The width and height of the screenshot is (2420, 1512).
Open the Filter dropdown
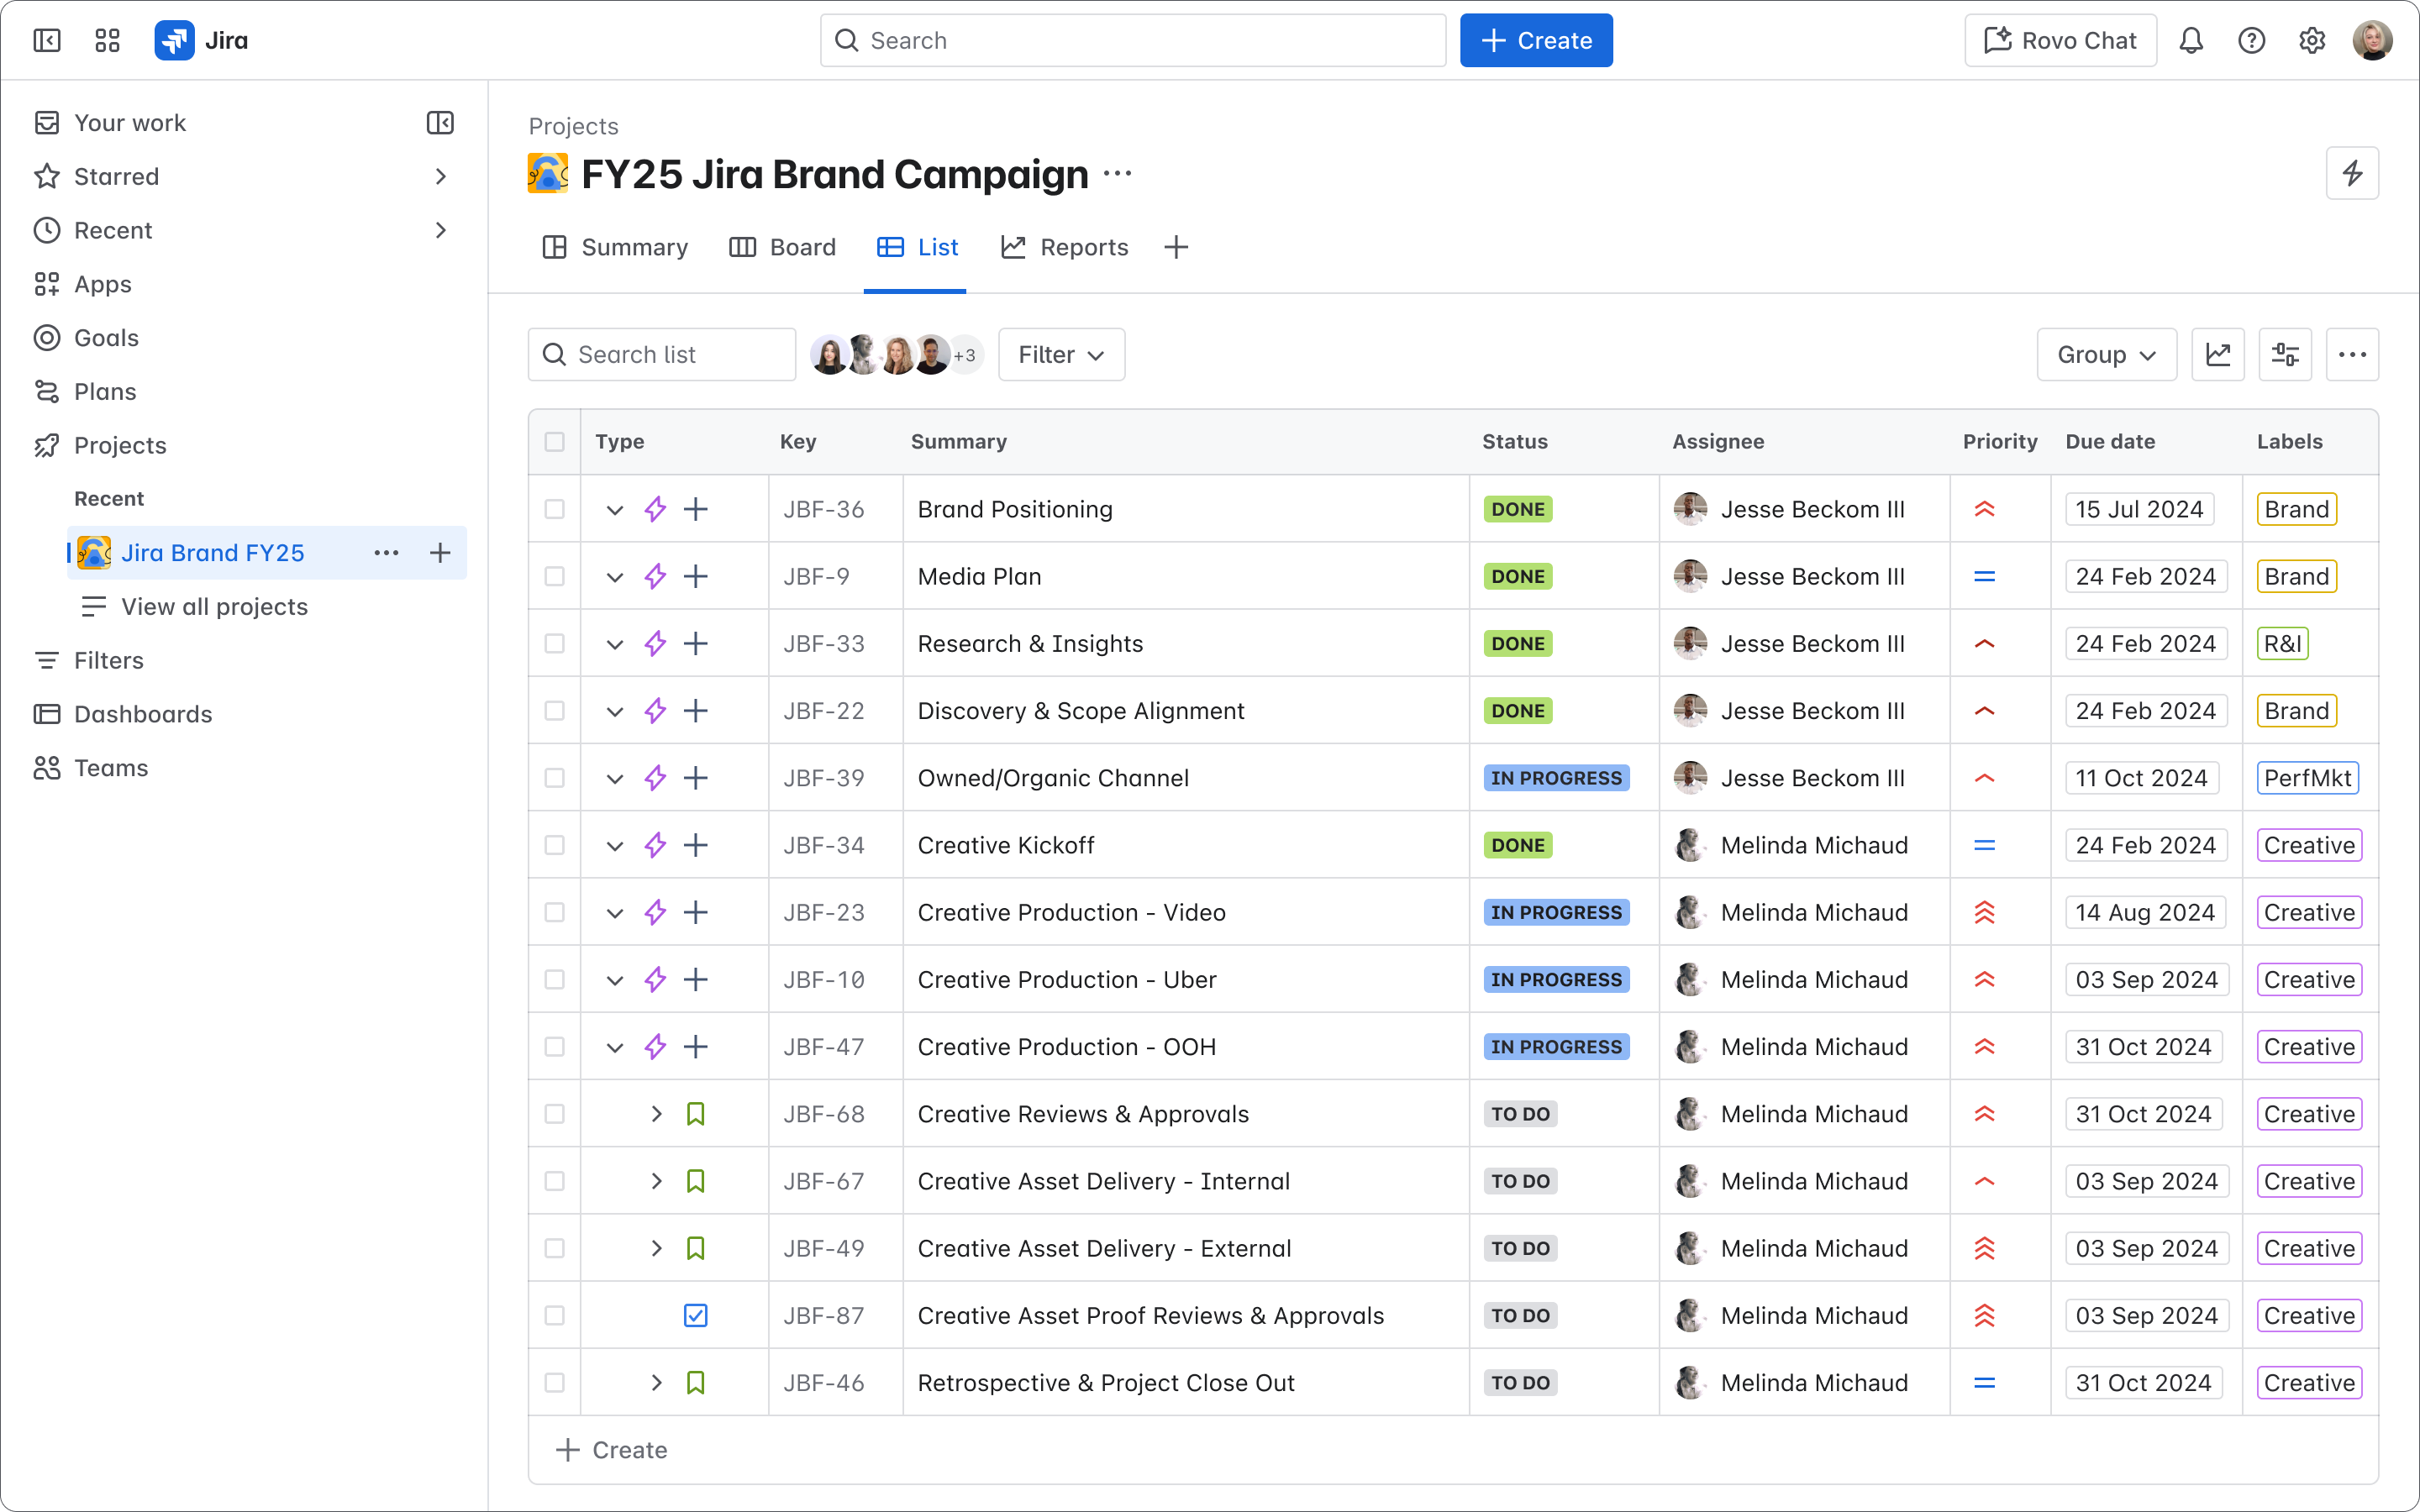(x=1060, y=354)
